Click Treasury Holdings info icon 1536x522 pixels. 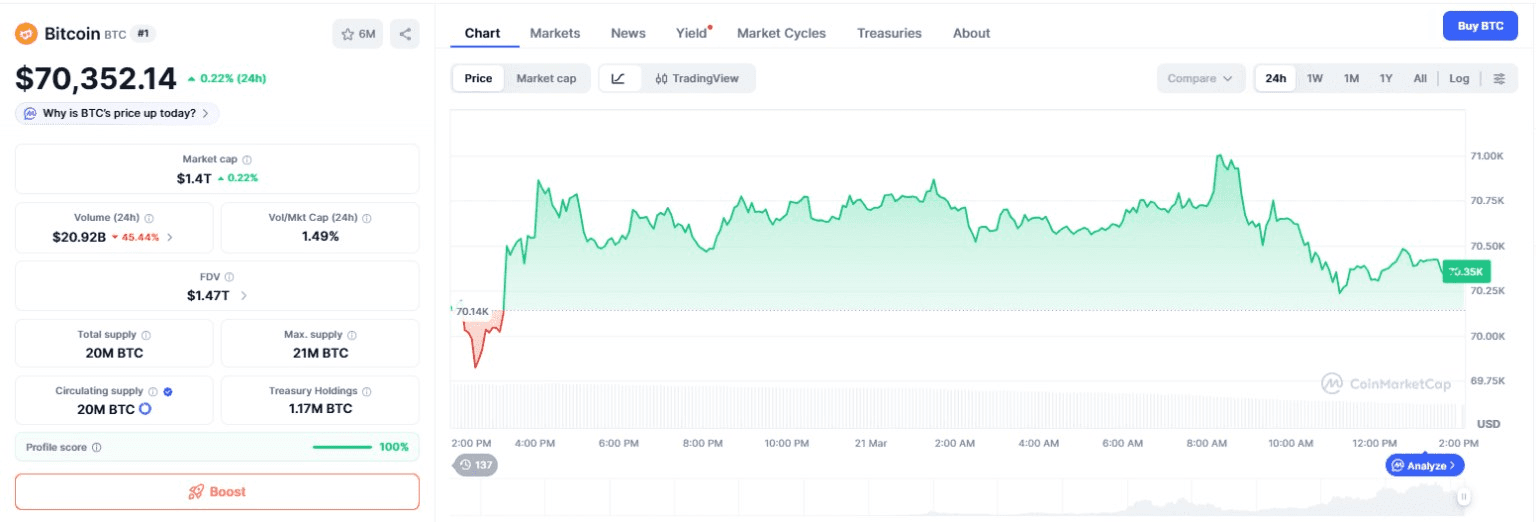click(x=367, y=392)
